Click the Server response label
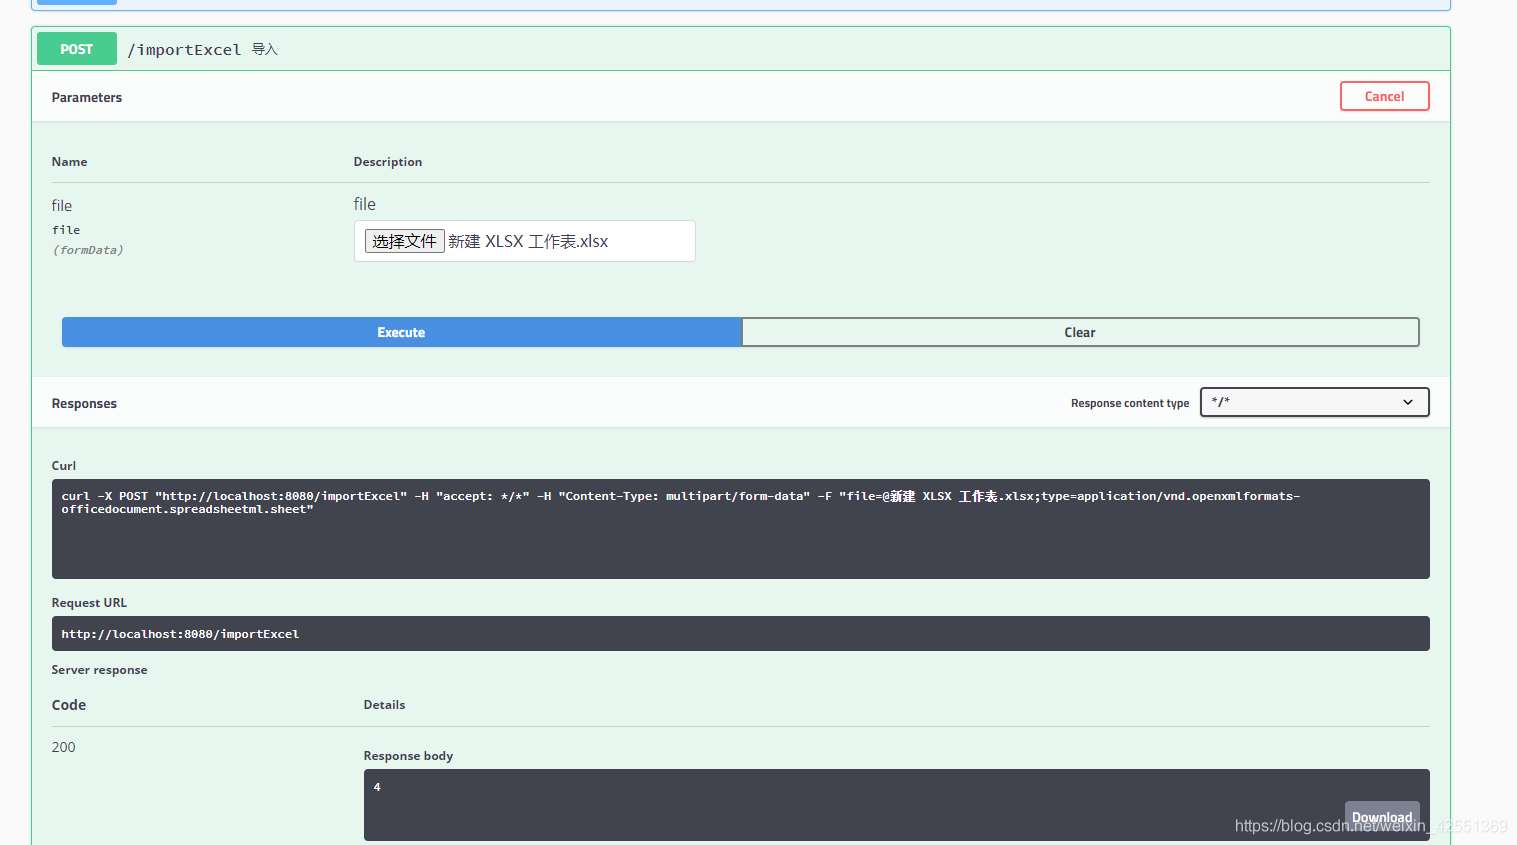 click(x=99, y=669)
